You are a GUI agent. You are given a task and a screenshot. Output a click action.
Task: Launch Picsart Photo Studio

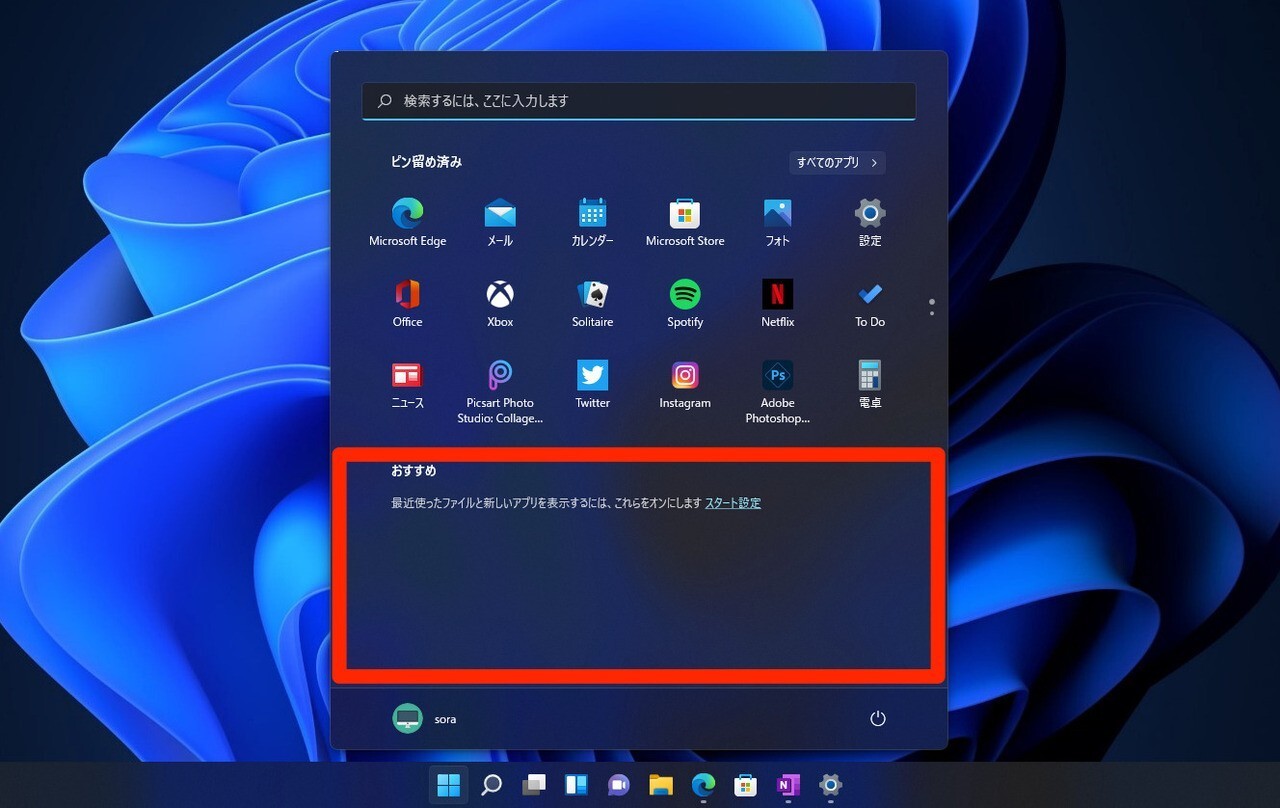pyautogui.click(x=500, y=392)
